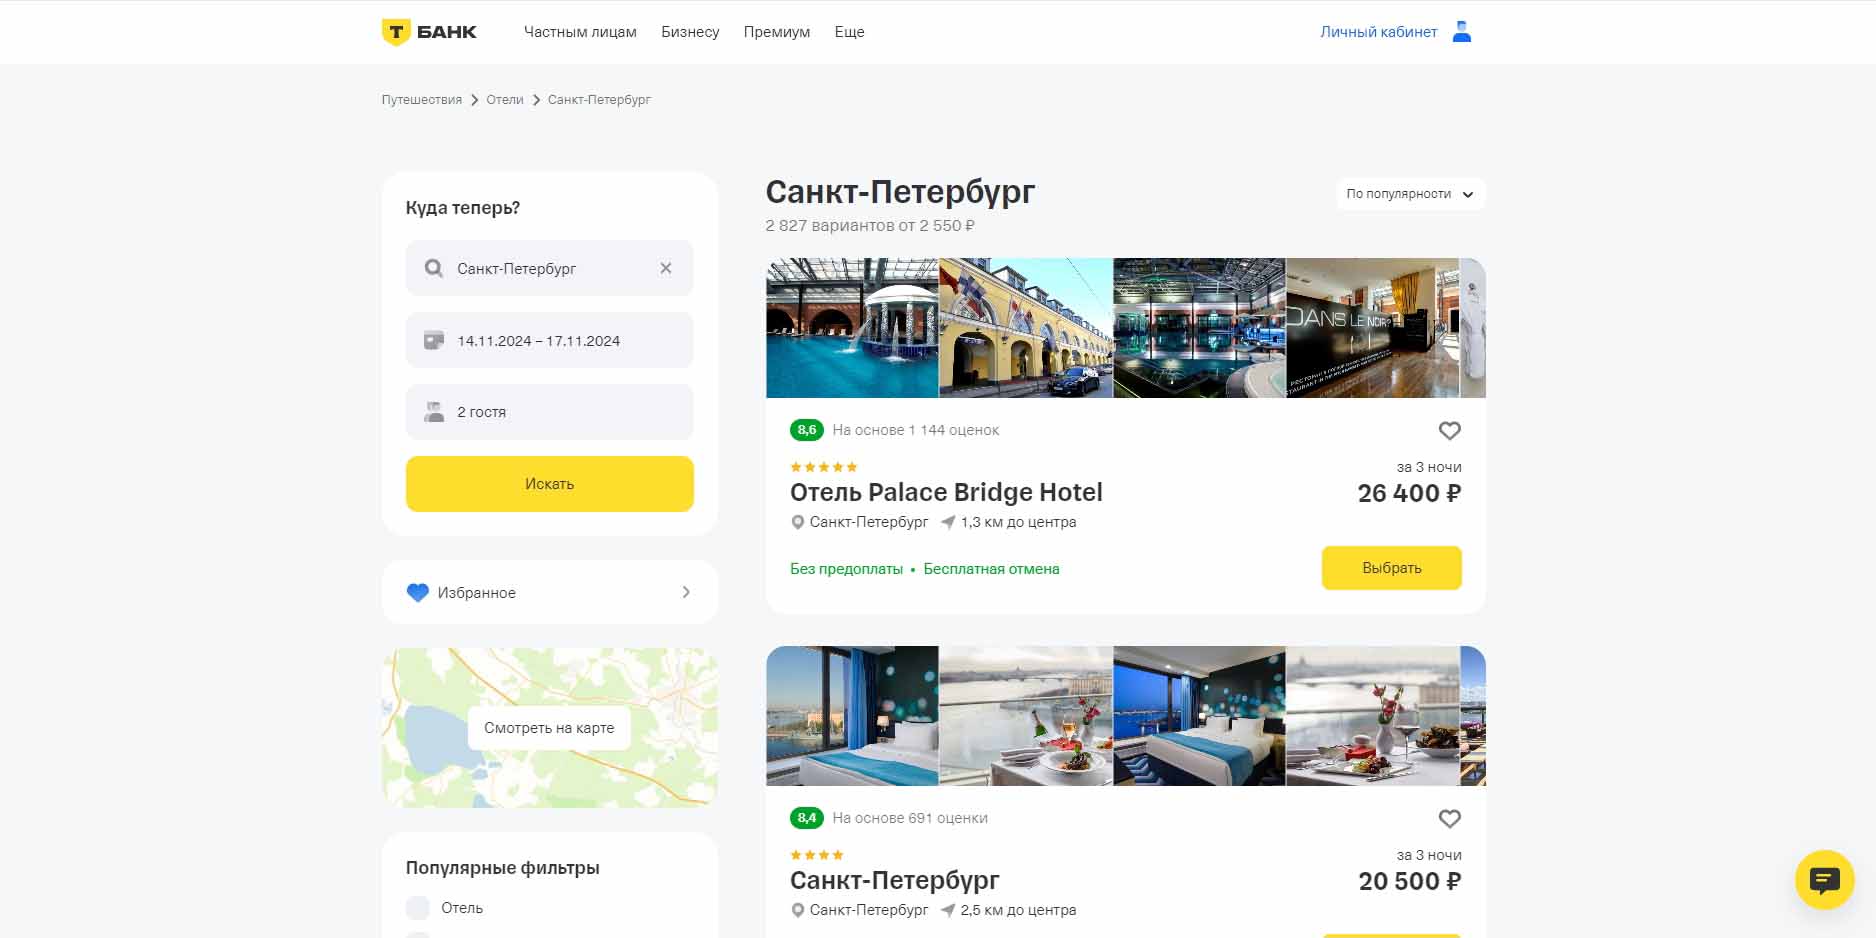Viewport: 1876px width, 938px height.
Task: Go to the Бизнесу section
Action: [x=690, y=32]
